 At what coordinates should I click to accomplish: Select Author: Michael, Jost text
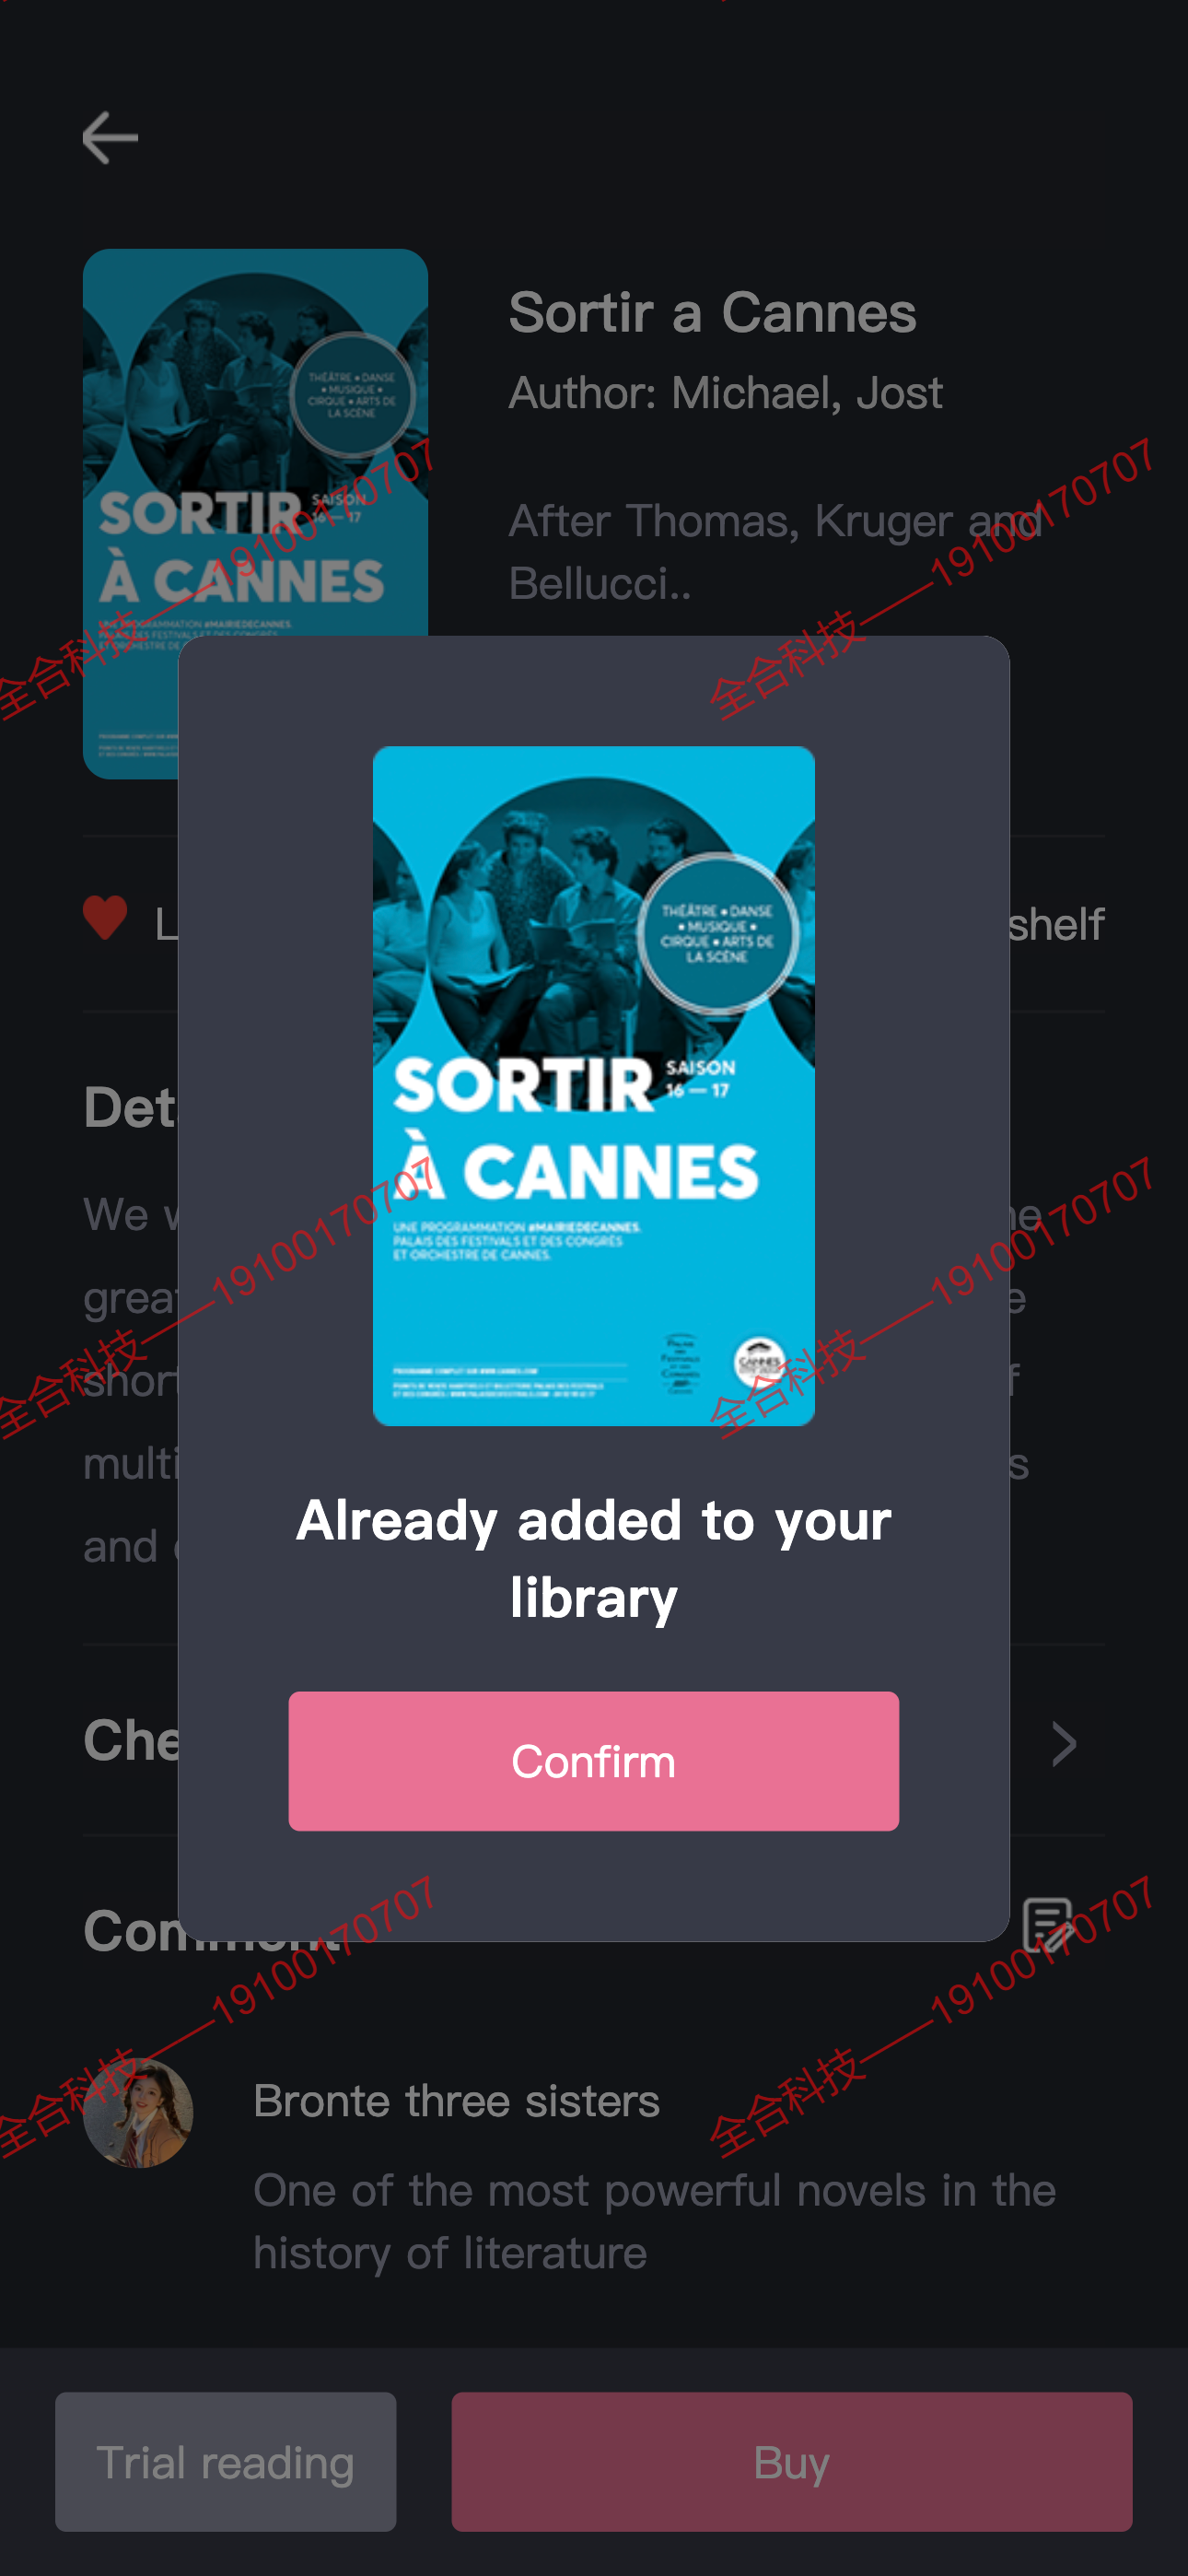coord(725,393)
